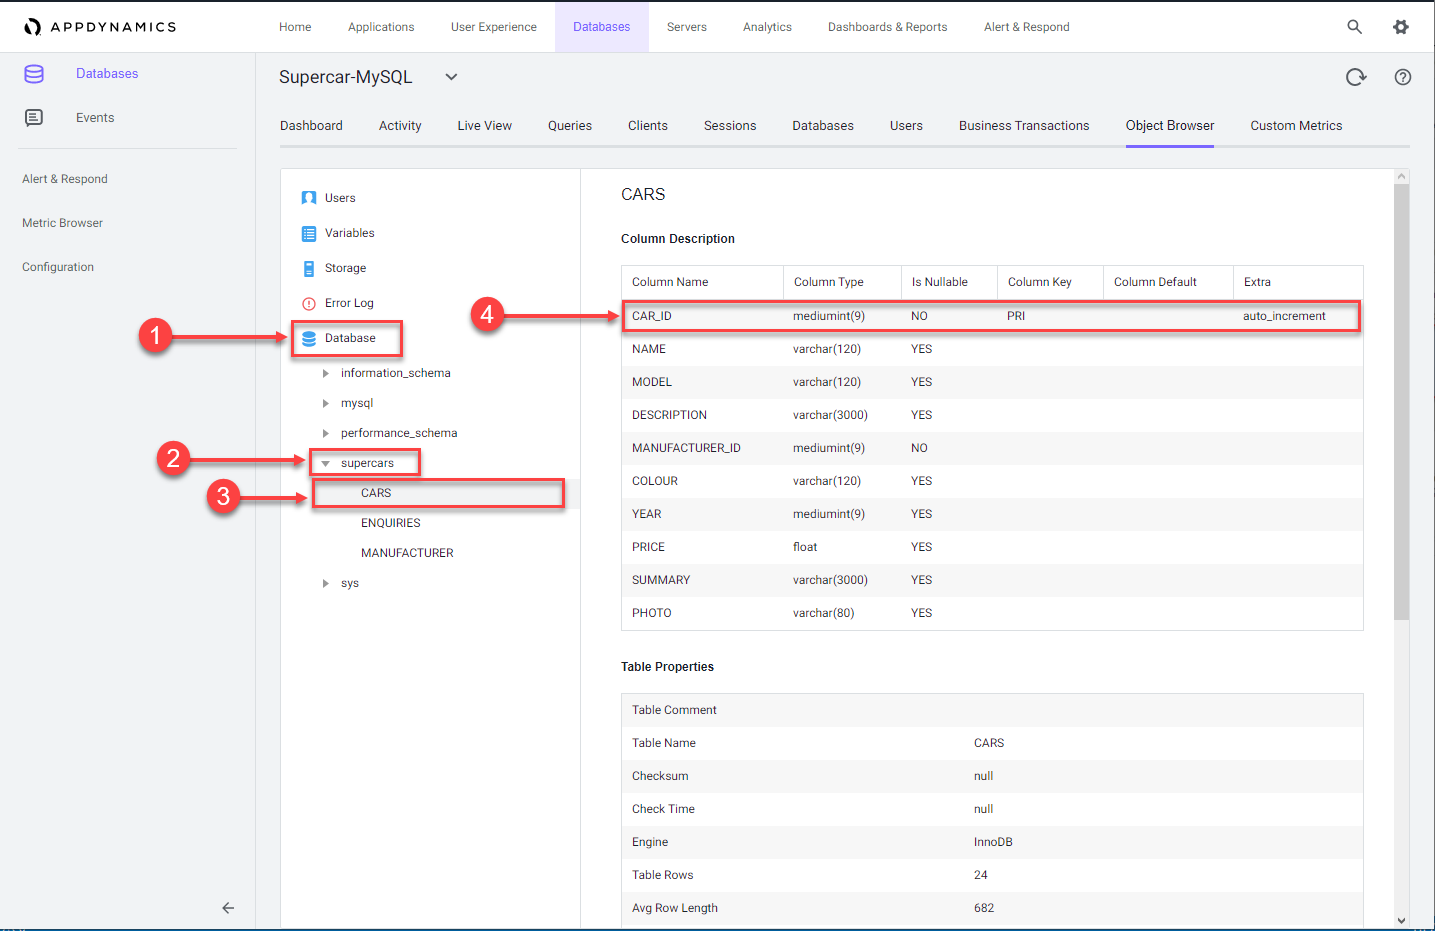Open Dashboards & Reports menu

point(888,27)
